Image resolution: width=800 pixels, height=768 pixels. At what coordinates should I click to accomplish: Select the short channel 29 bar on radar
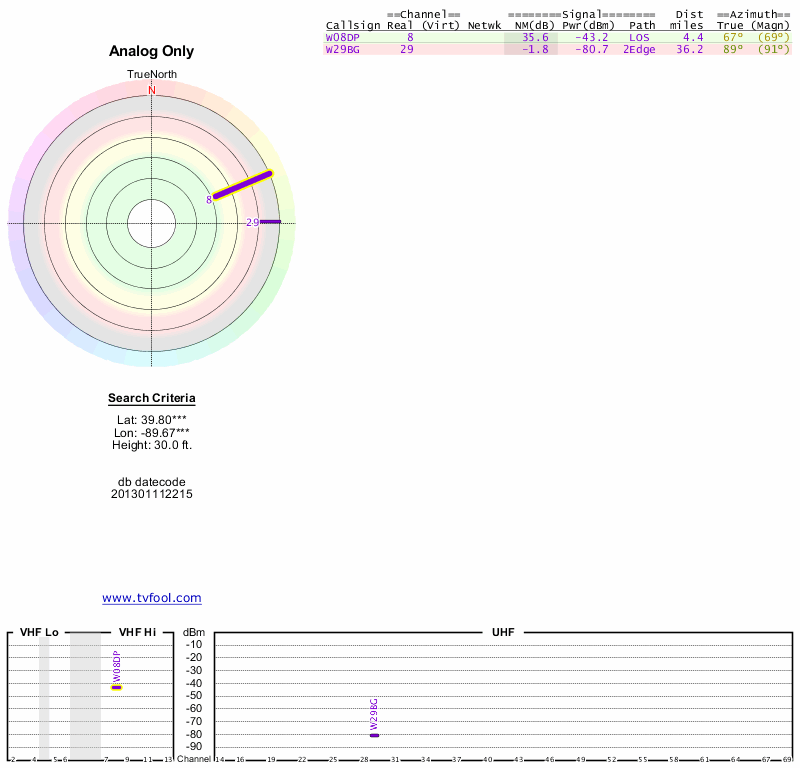click(271, 222)
